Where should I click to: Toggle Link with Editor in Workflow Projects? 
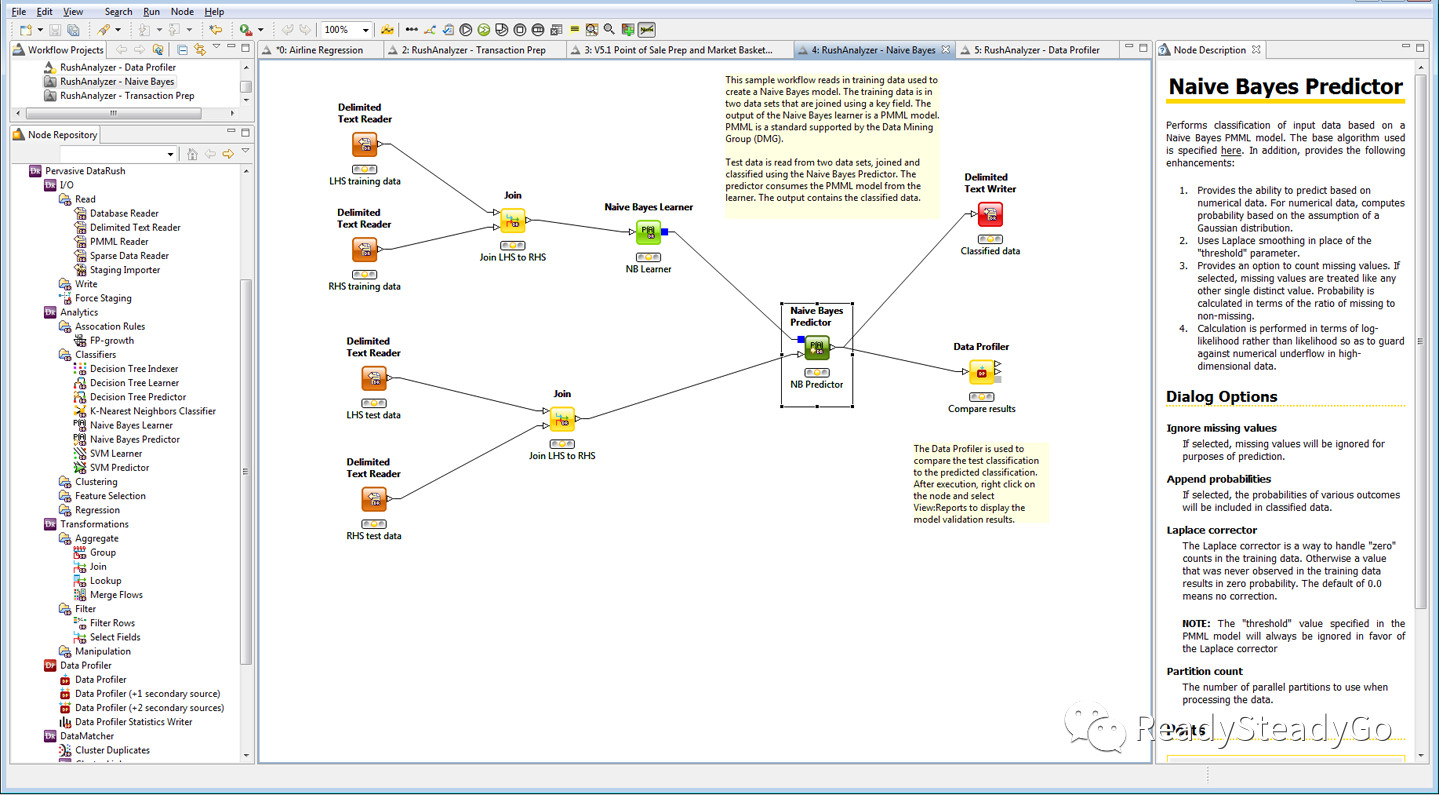pos(200,49)
